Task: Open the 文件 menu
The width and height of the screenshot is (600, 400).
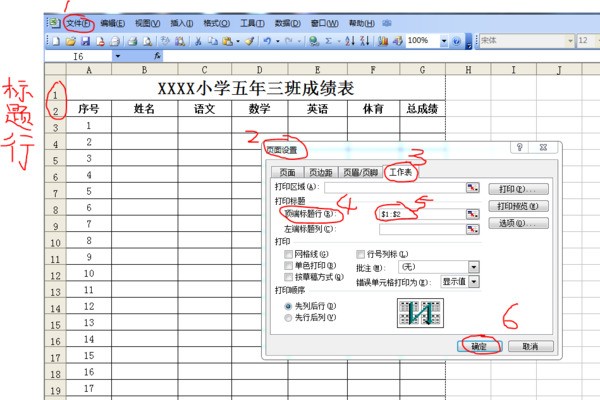Action: click(x=78, y=23)
